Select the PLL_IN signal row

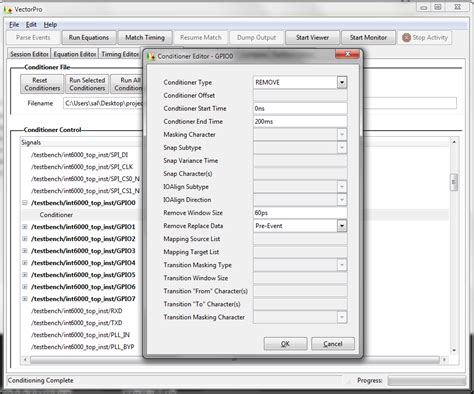(80, 335)
